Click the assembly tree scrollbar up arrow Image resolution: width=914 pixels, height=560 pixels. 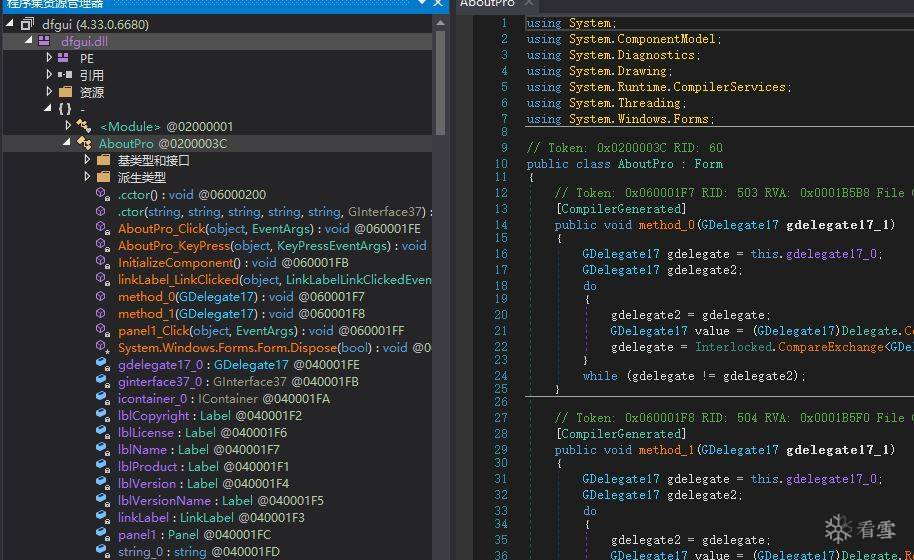[441, 23]
